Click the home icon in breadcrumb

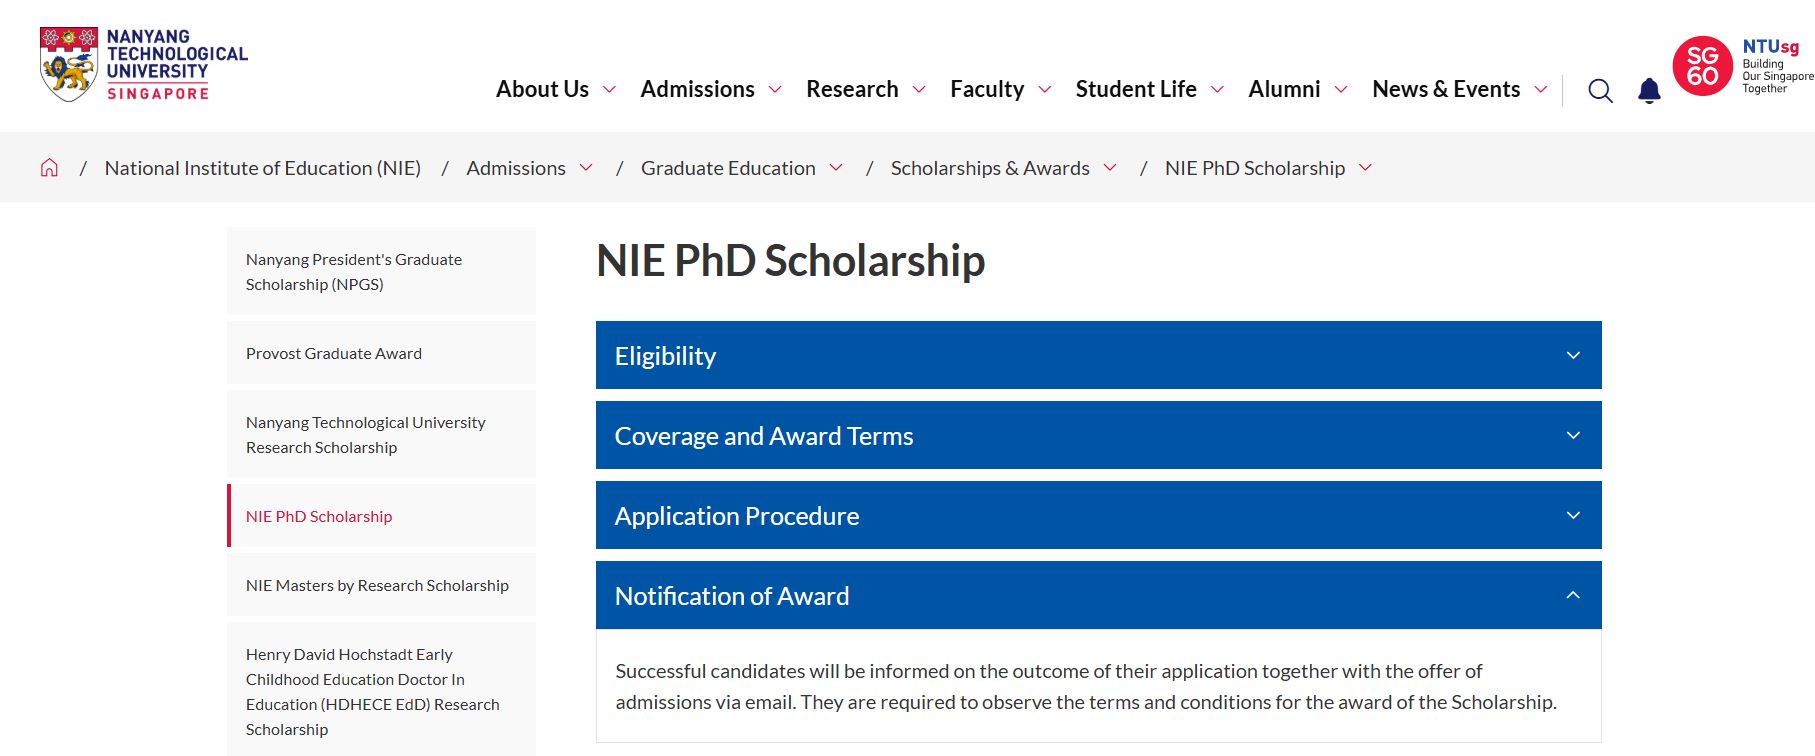coord(49,168)
